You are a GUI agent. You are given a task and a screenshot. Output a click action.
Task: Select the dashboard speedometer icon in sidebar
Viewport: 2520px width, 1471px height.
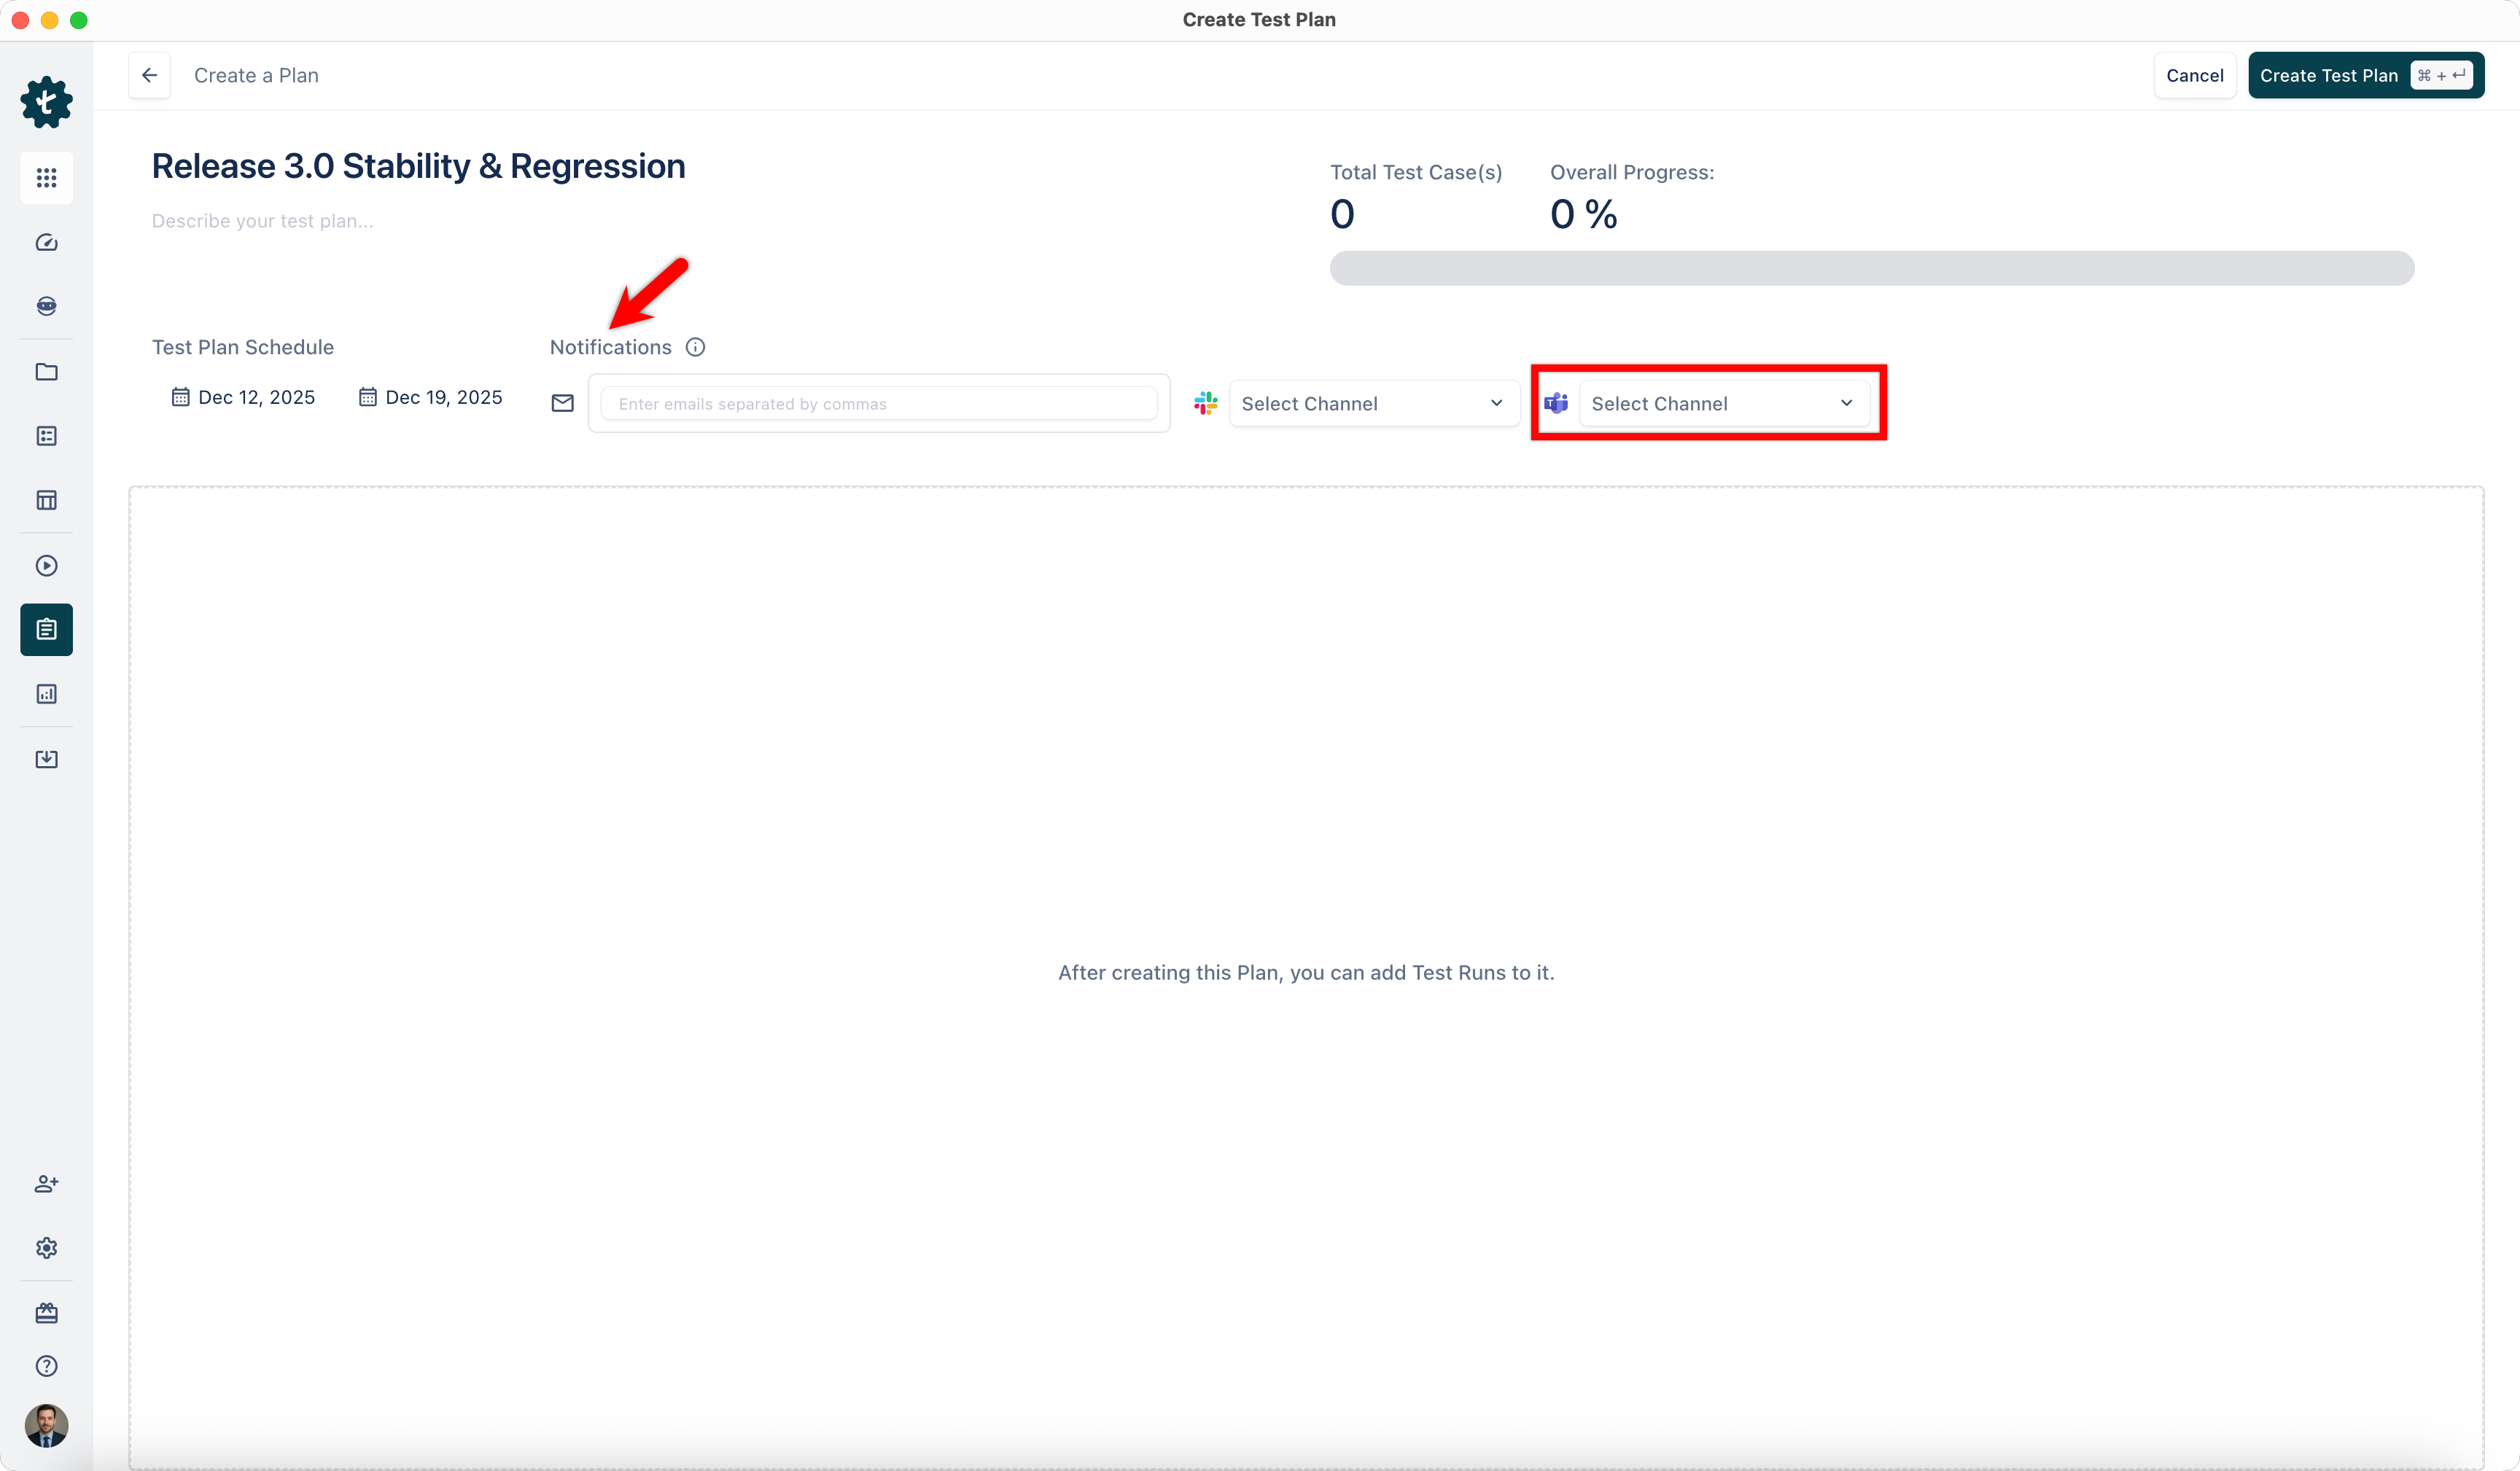[46, 242]
